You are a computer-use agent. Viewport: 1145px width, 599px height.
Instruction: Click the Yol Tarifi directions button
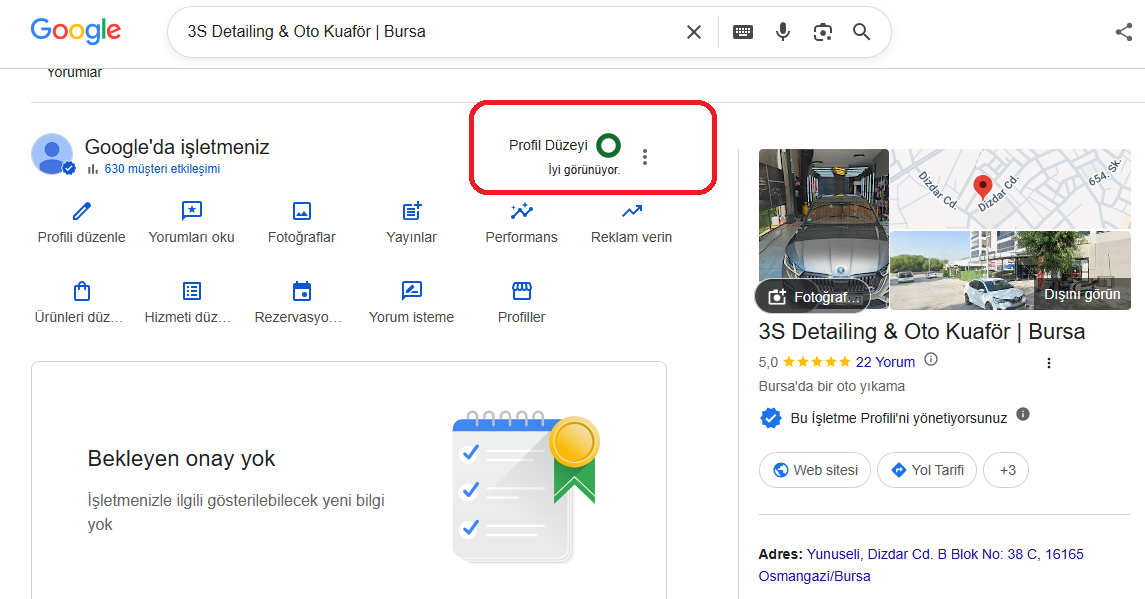pyautogui.click(x=927, y=470)
